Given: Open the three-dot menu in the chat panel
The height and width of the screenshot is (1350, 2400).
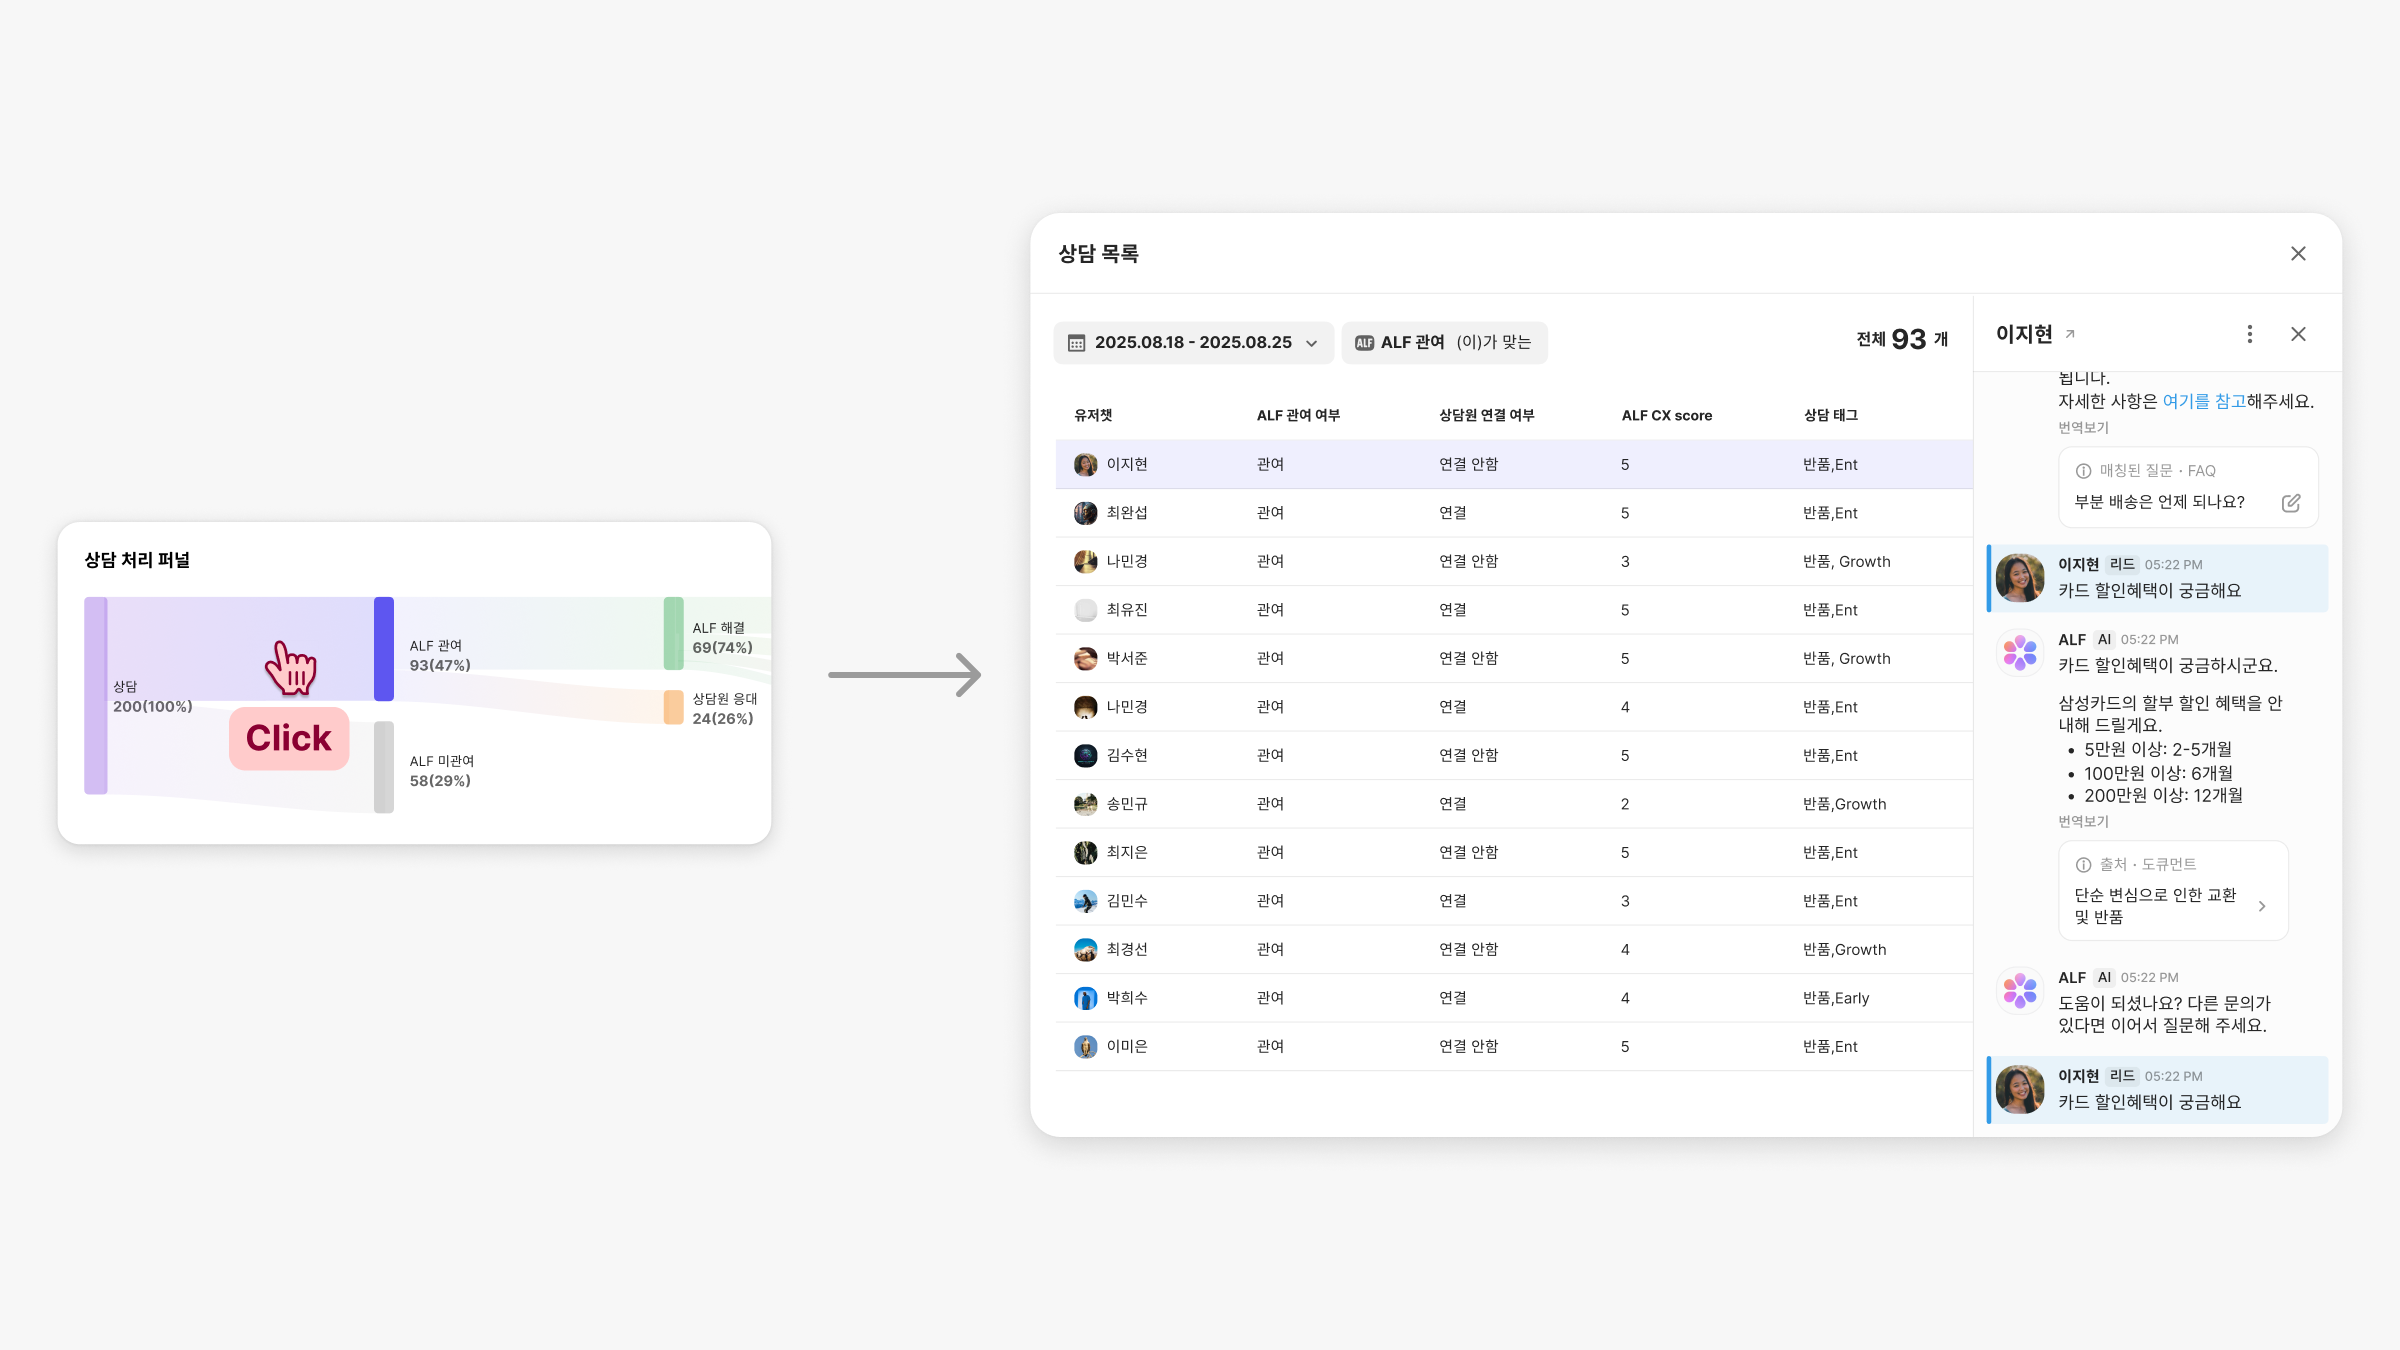Looking at the screenshot, I should click(x=2249, y=334).
